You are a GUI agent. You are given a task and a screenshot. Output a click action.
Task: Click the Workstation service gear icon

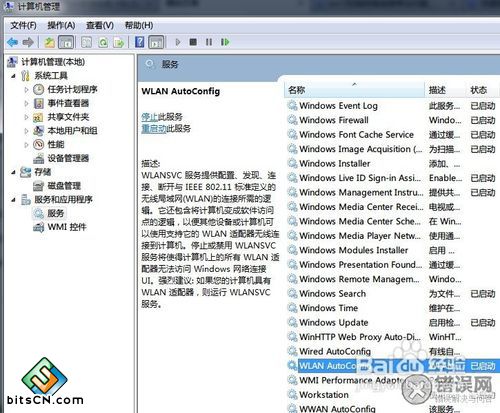click(292, 395)
